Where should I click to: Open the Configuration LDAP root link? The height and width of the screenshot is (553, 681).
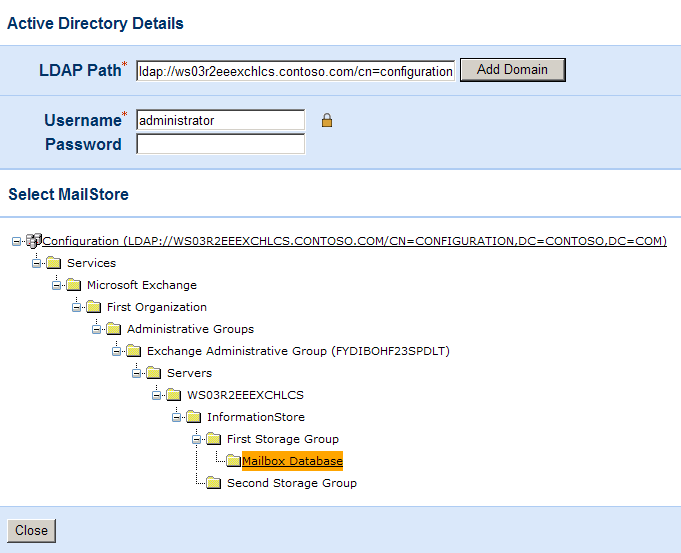[x=354, y=241]
